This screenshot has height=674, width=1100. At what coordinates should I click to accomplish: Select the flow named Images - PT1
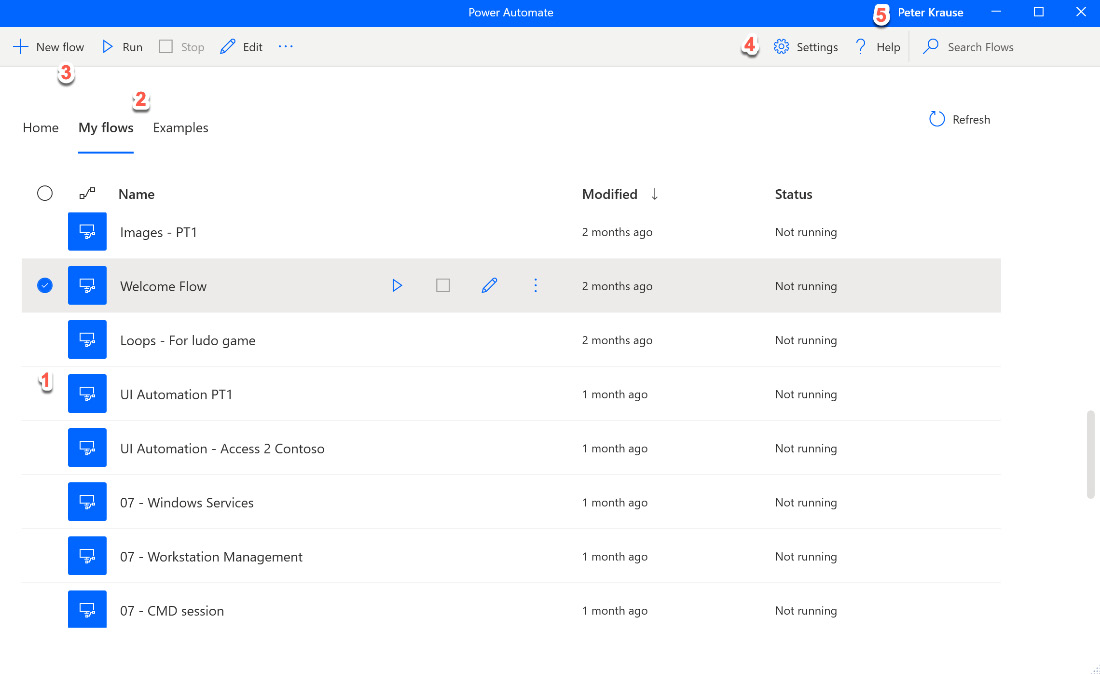click(x=159, y=232)
